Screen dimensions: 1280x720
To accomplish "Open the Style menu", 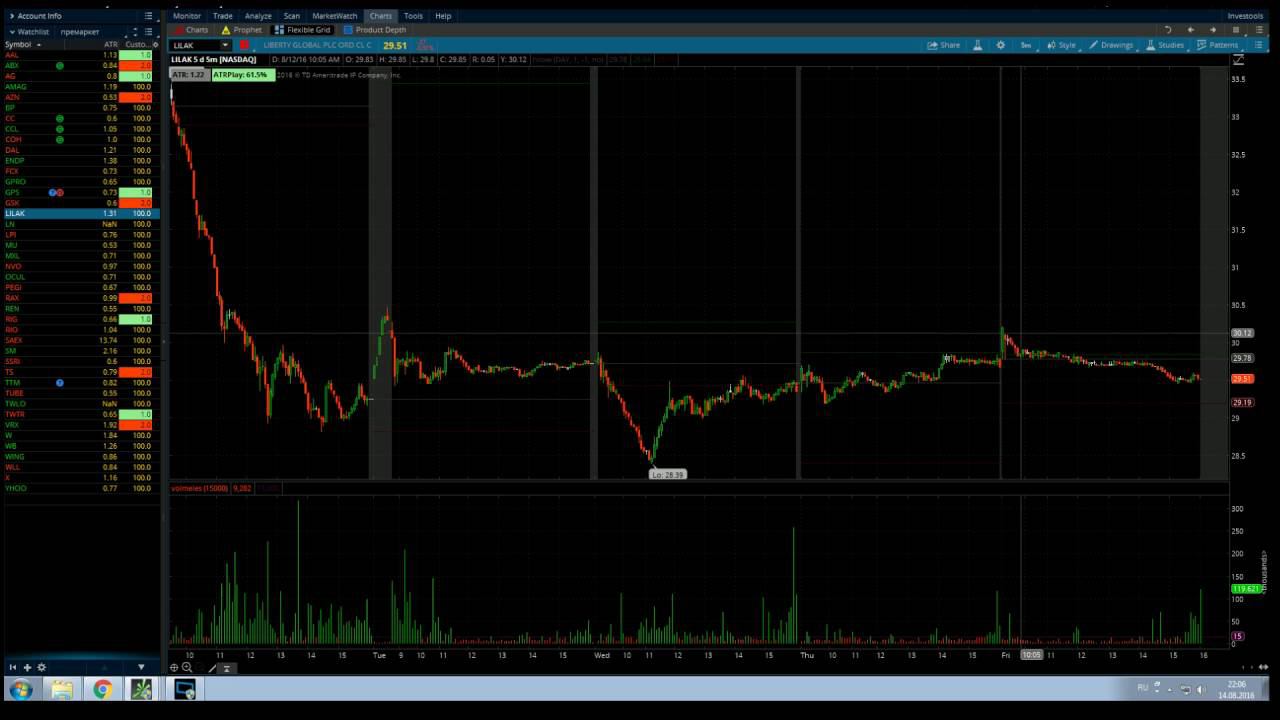I will (1061, 45).
